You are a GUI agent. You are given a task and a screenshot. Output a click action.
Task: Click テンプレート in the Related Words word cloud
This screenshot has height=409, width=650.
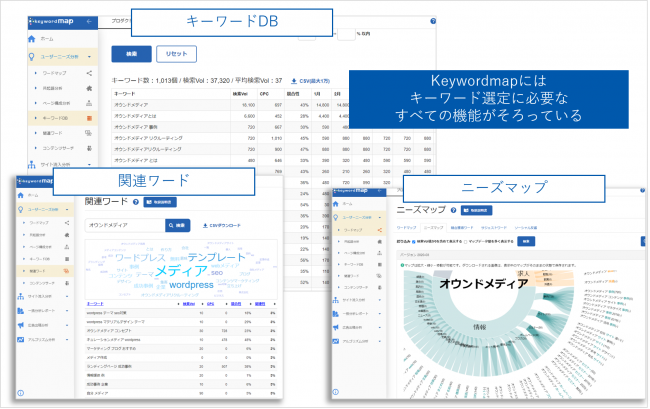pyautogui.click(x=216, y=257)
